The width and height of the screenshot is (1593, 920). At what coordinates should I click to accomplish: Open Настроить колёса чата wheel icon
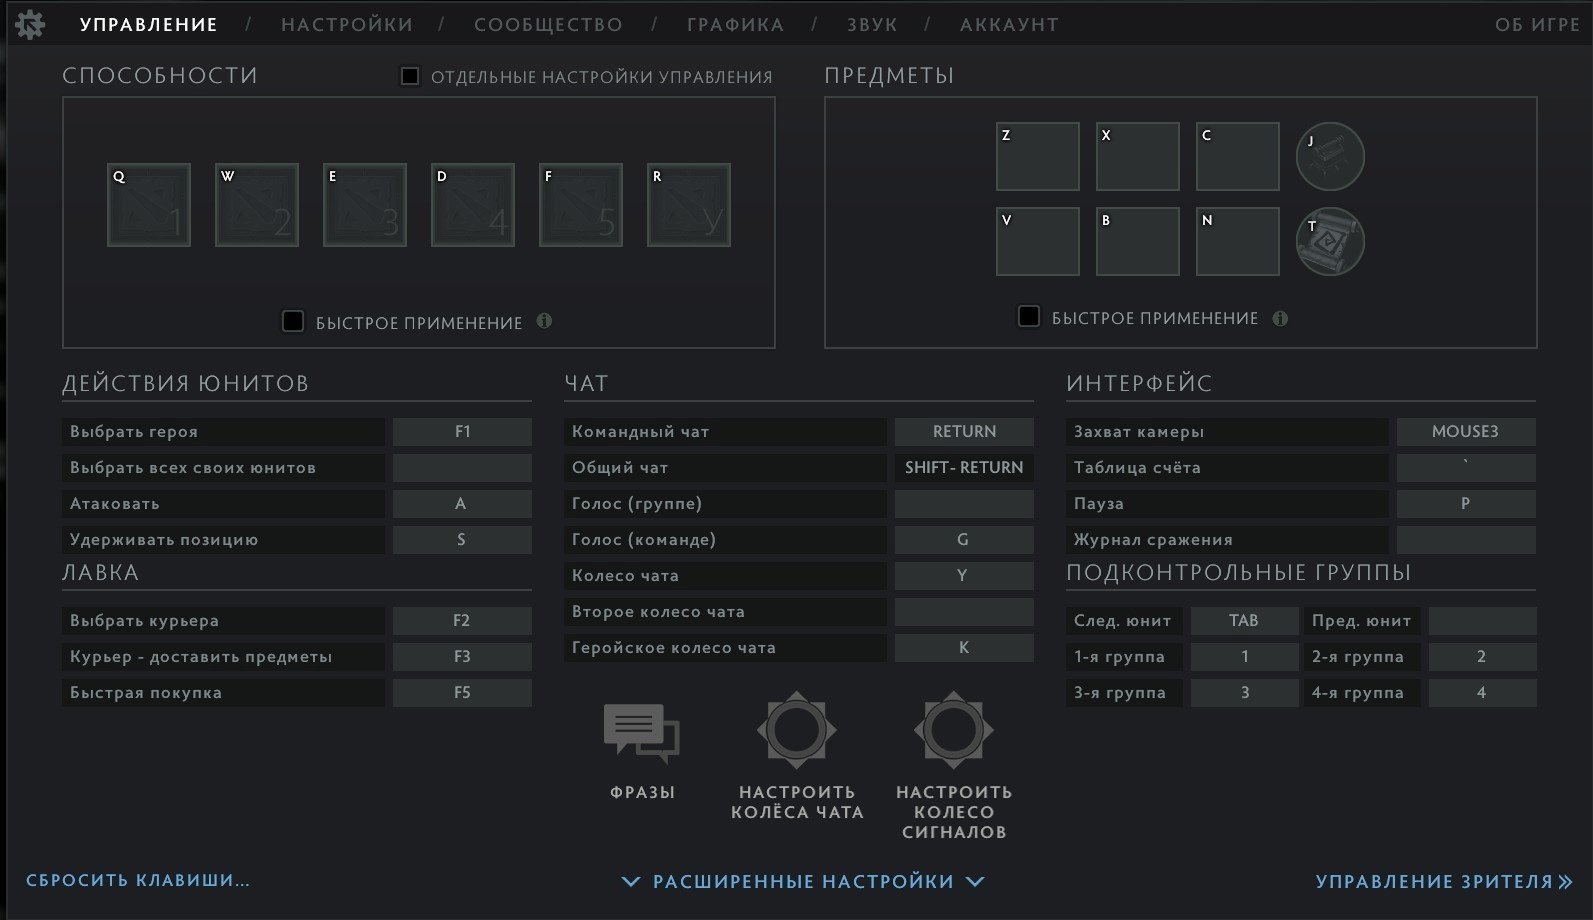(x=796, y=731)
